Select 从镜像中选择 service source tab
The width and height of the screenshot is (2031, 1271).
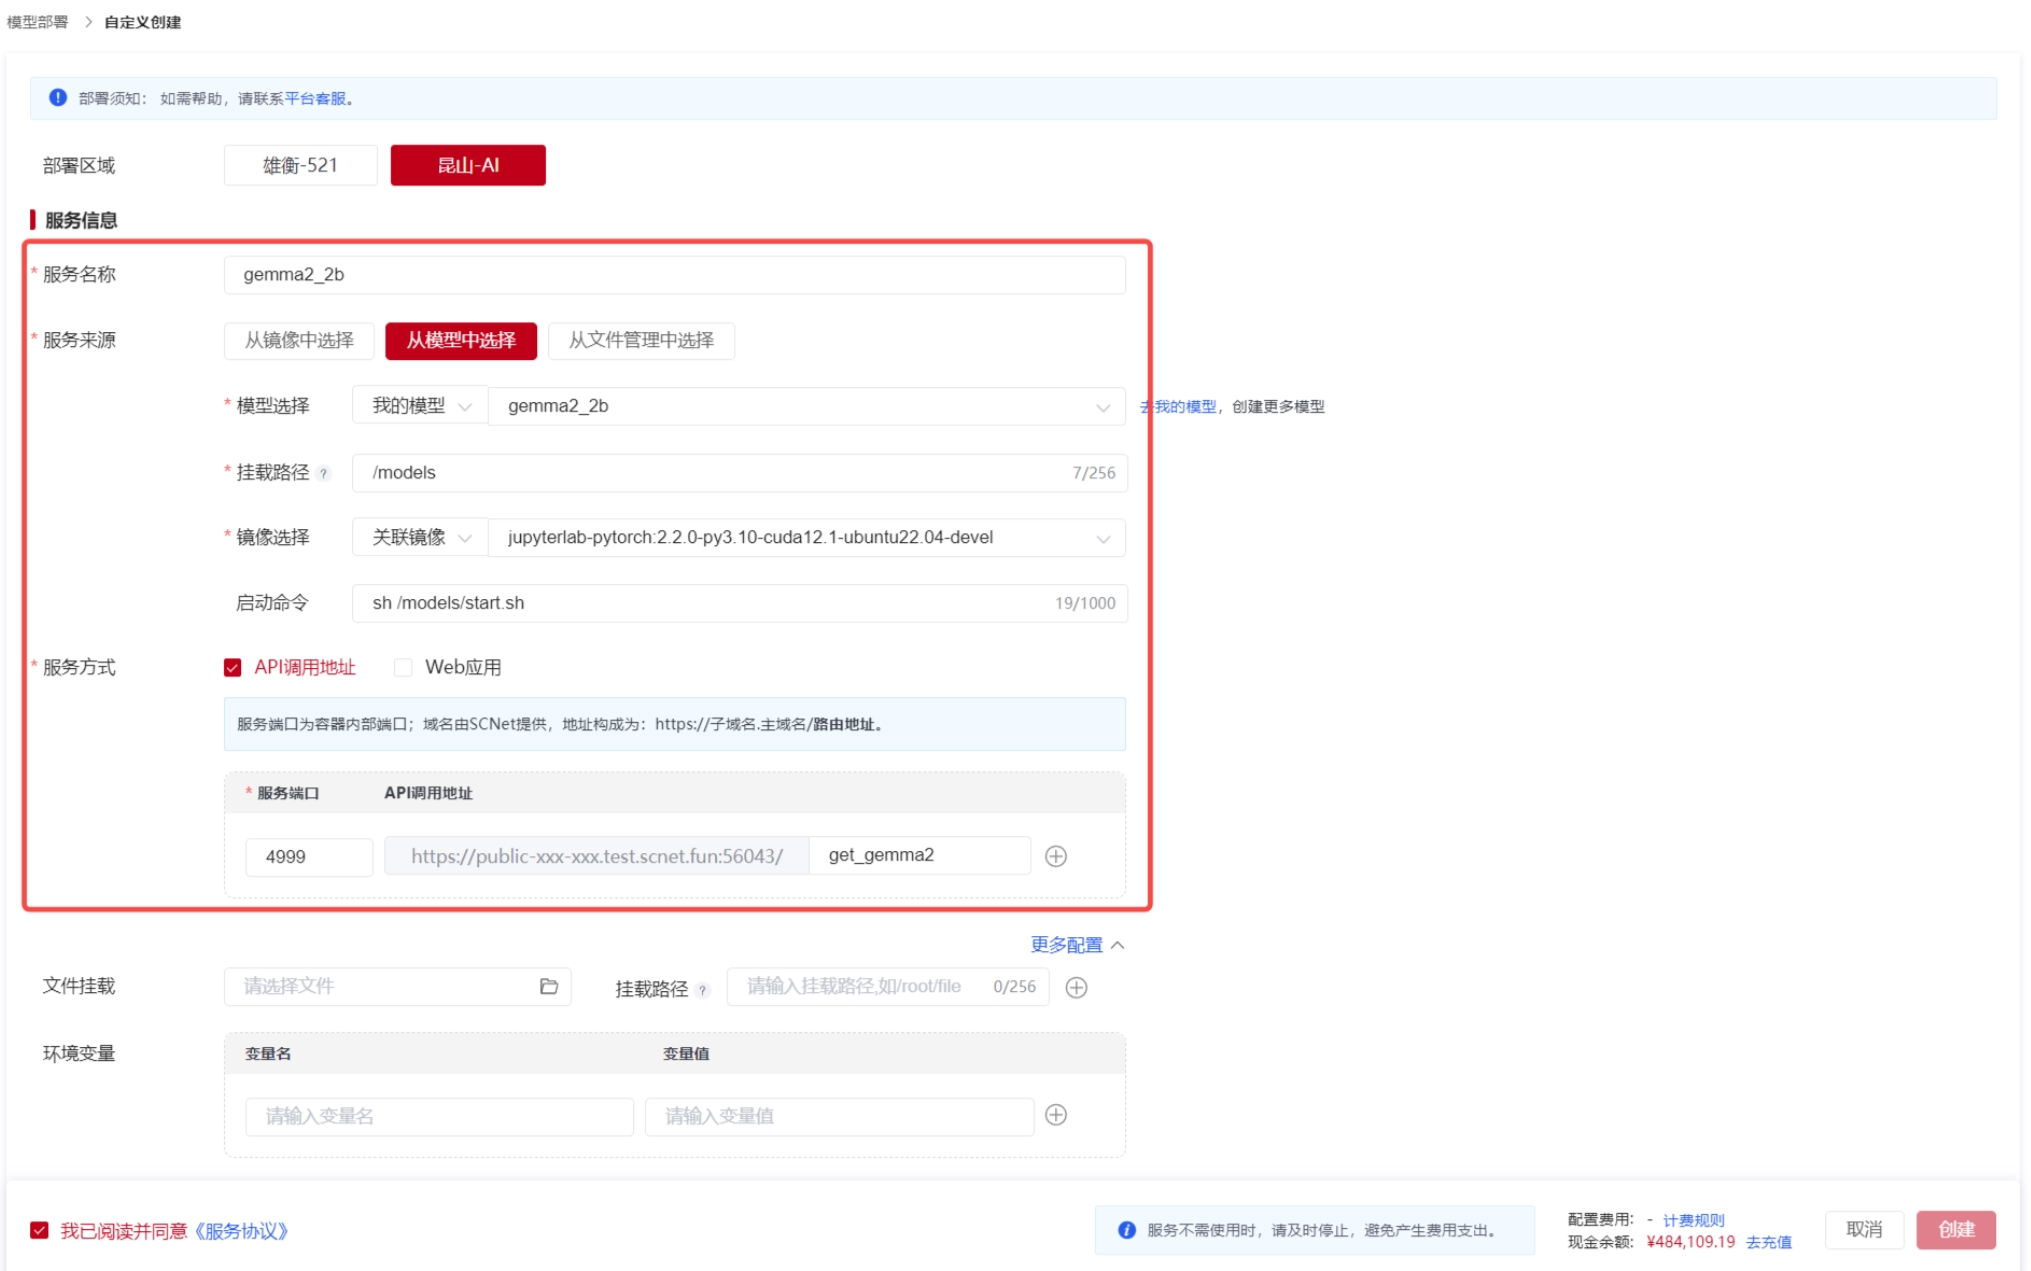[x=299, y=340]
